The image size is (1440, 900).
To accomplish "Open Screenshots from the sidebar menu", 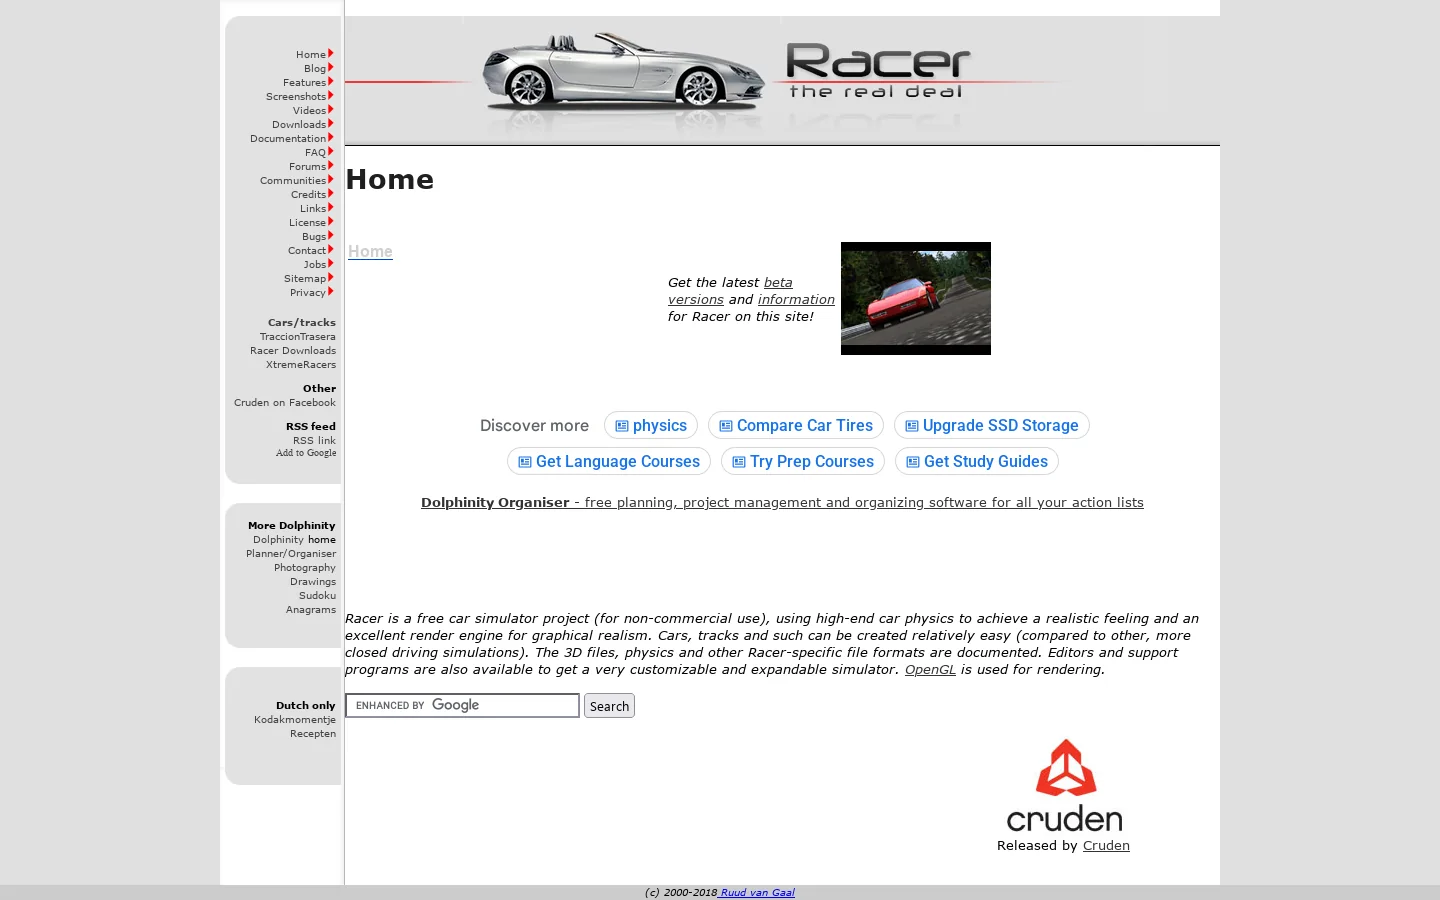I will tap(296, 97).
